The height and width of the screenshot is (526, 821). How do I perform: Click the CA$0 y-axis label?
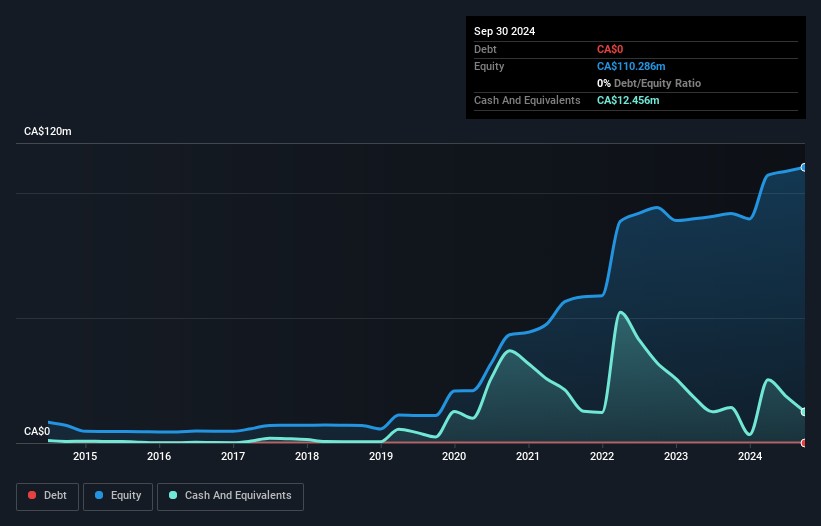[x=37, y=432]
